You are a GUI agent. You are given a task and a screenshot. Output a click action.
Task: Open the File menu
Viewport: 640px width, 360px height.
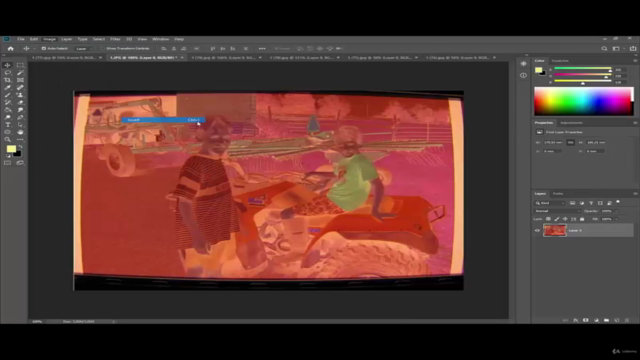(21, 39)
